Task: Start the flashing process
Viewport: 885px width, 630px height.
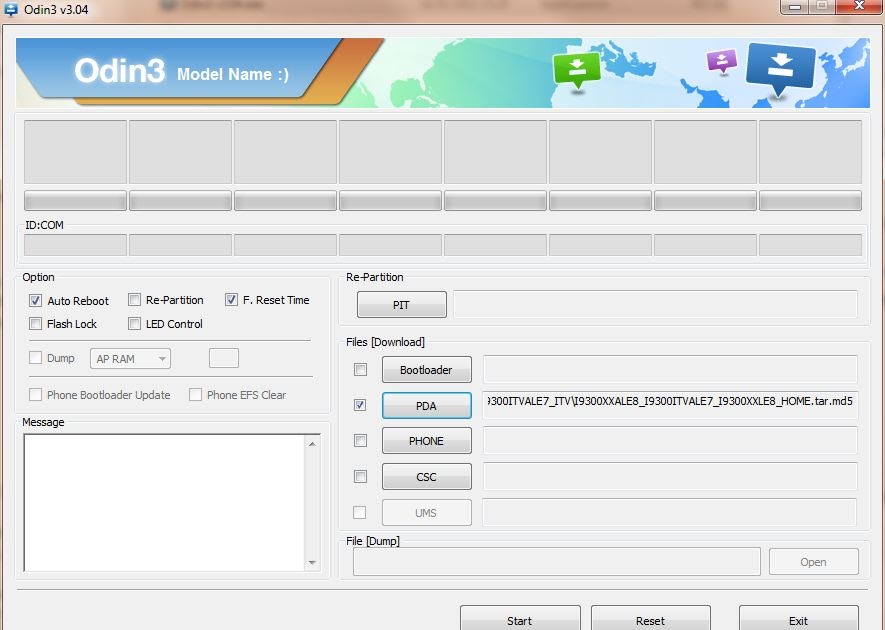Action: [x=520, y=619]
